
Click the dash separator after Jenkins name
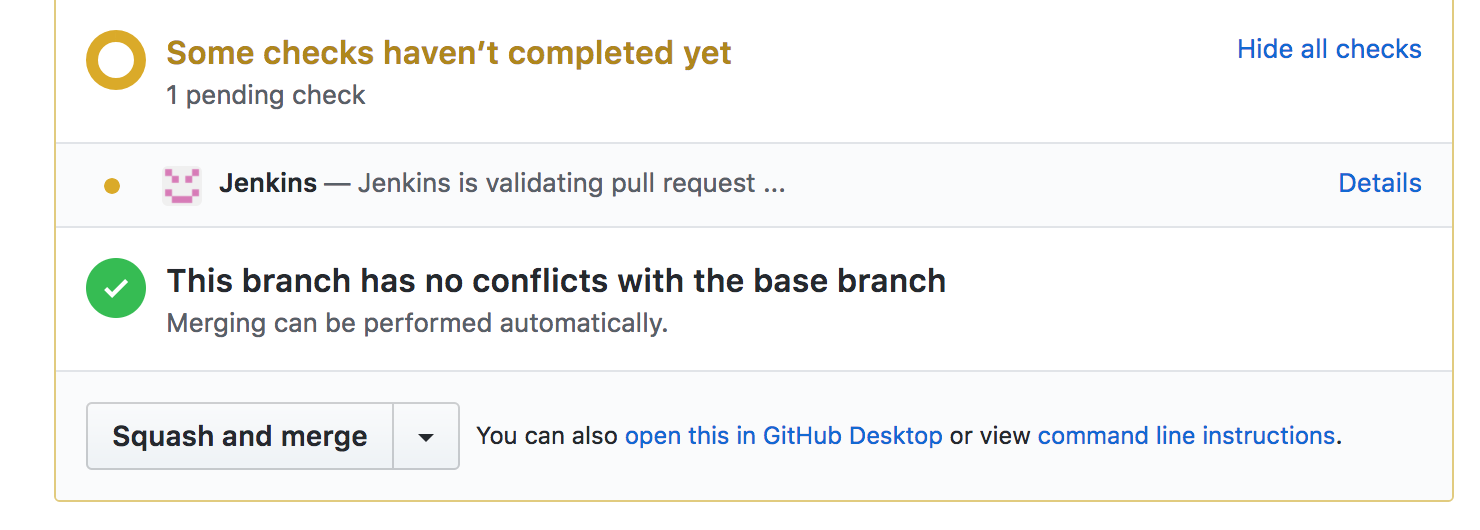[337, 183]
